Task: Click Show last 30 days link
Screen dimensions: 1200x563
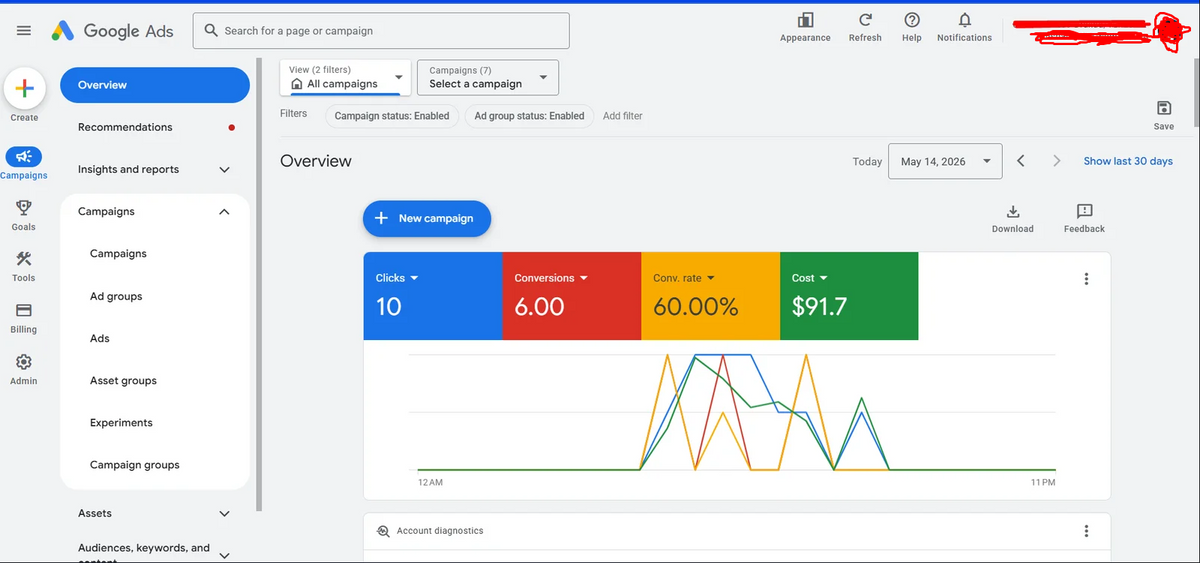Action: pyautogui.click(x=1128, y=161)
